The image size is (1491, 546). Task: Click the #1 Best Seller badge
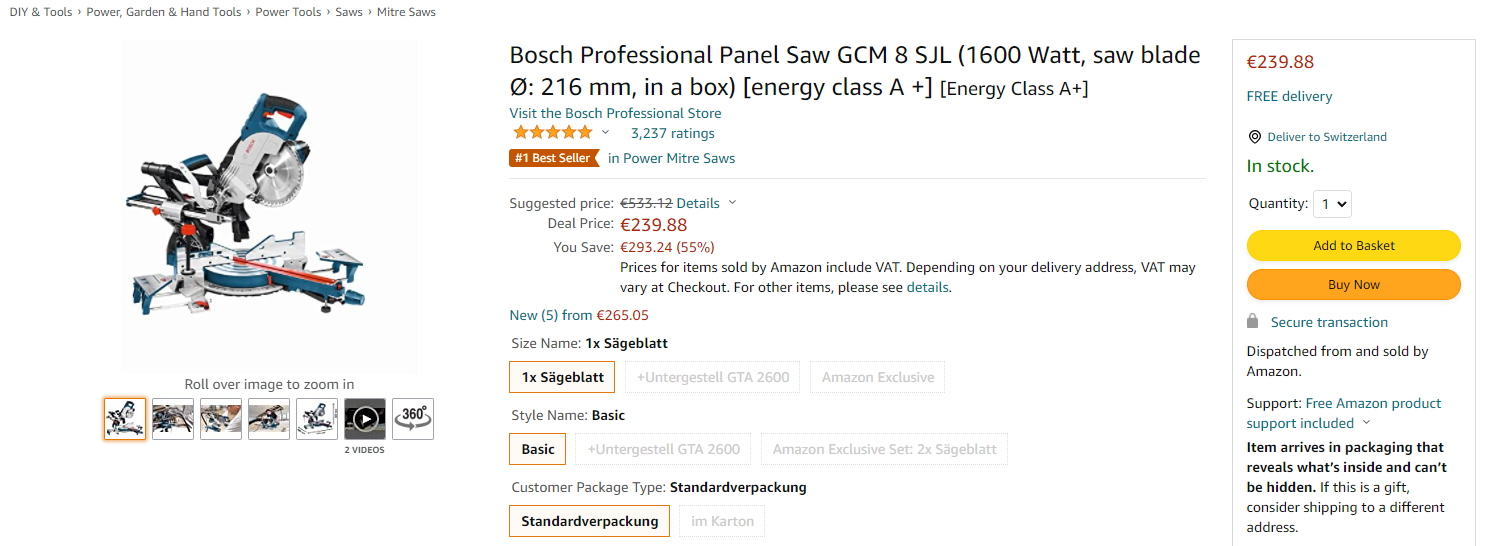coord(553,158)
